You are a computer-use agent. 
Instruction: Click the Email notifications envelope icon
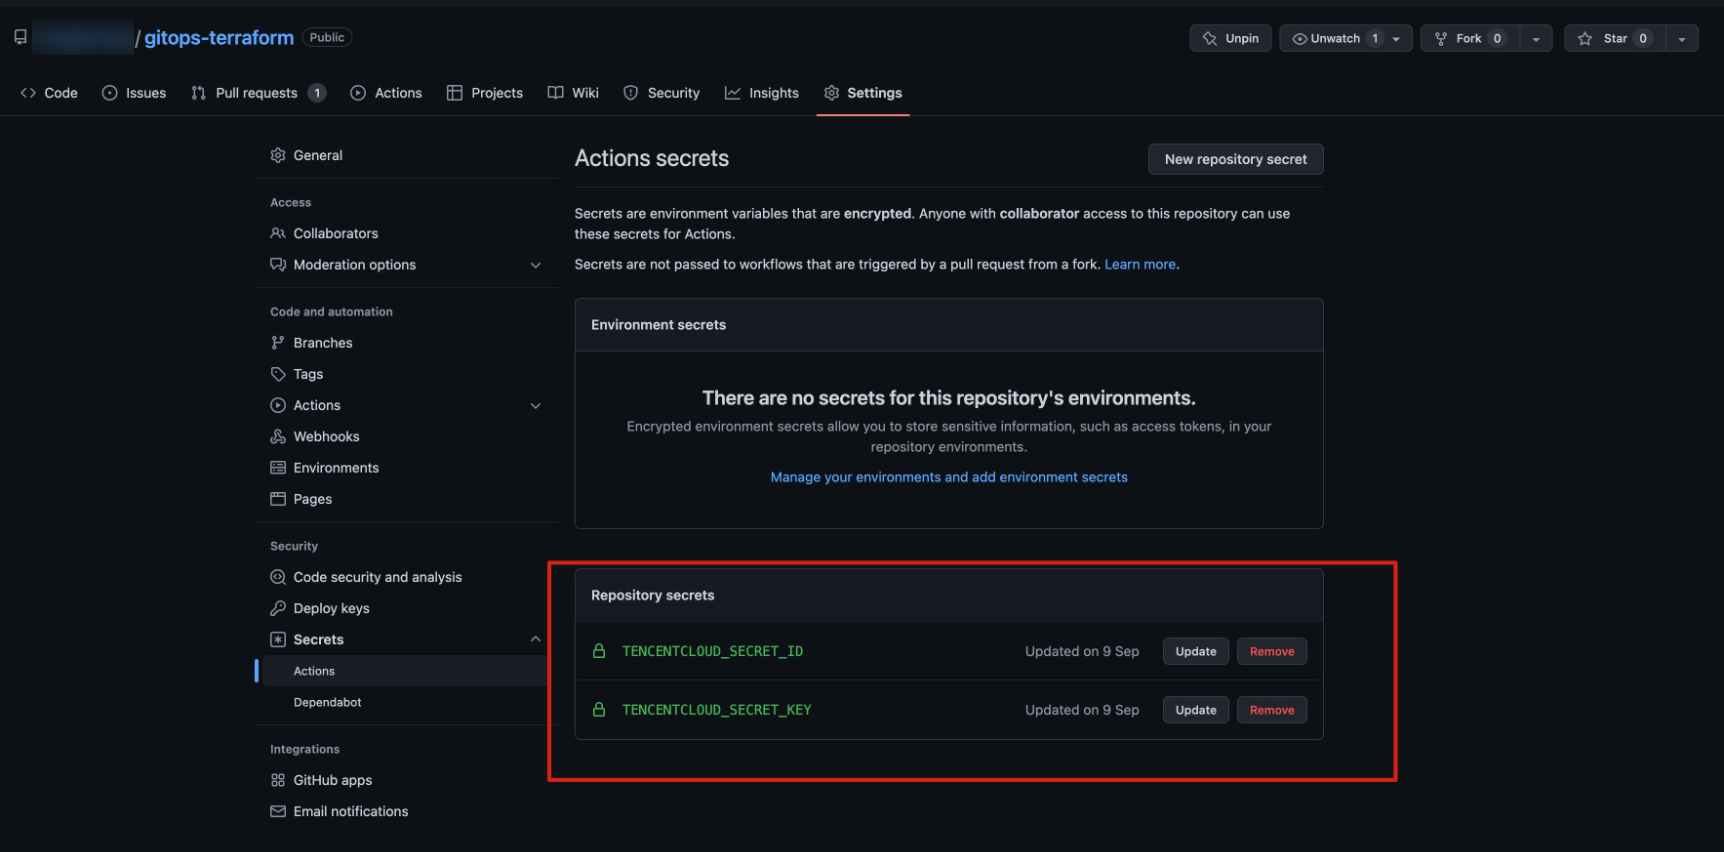click(x=278, y=812)
